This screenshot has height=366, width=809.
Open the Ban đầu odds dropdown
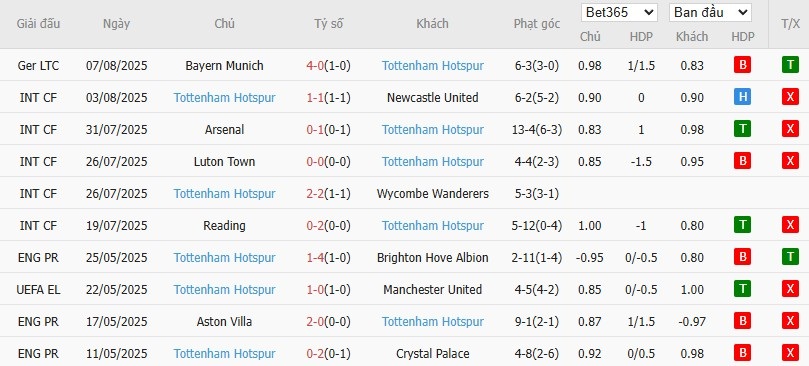coord(710,12)
